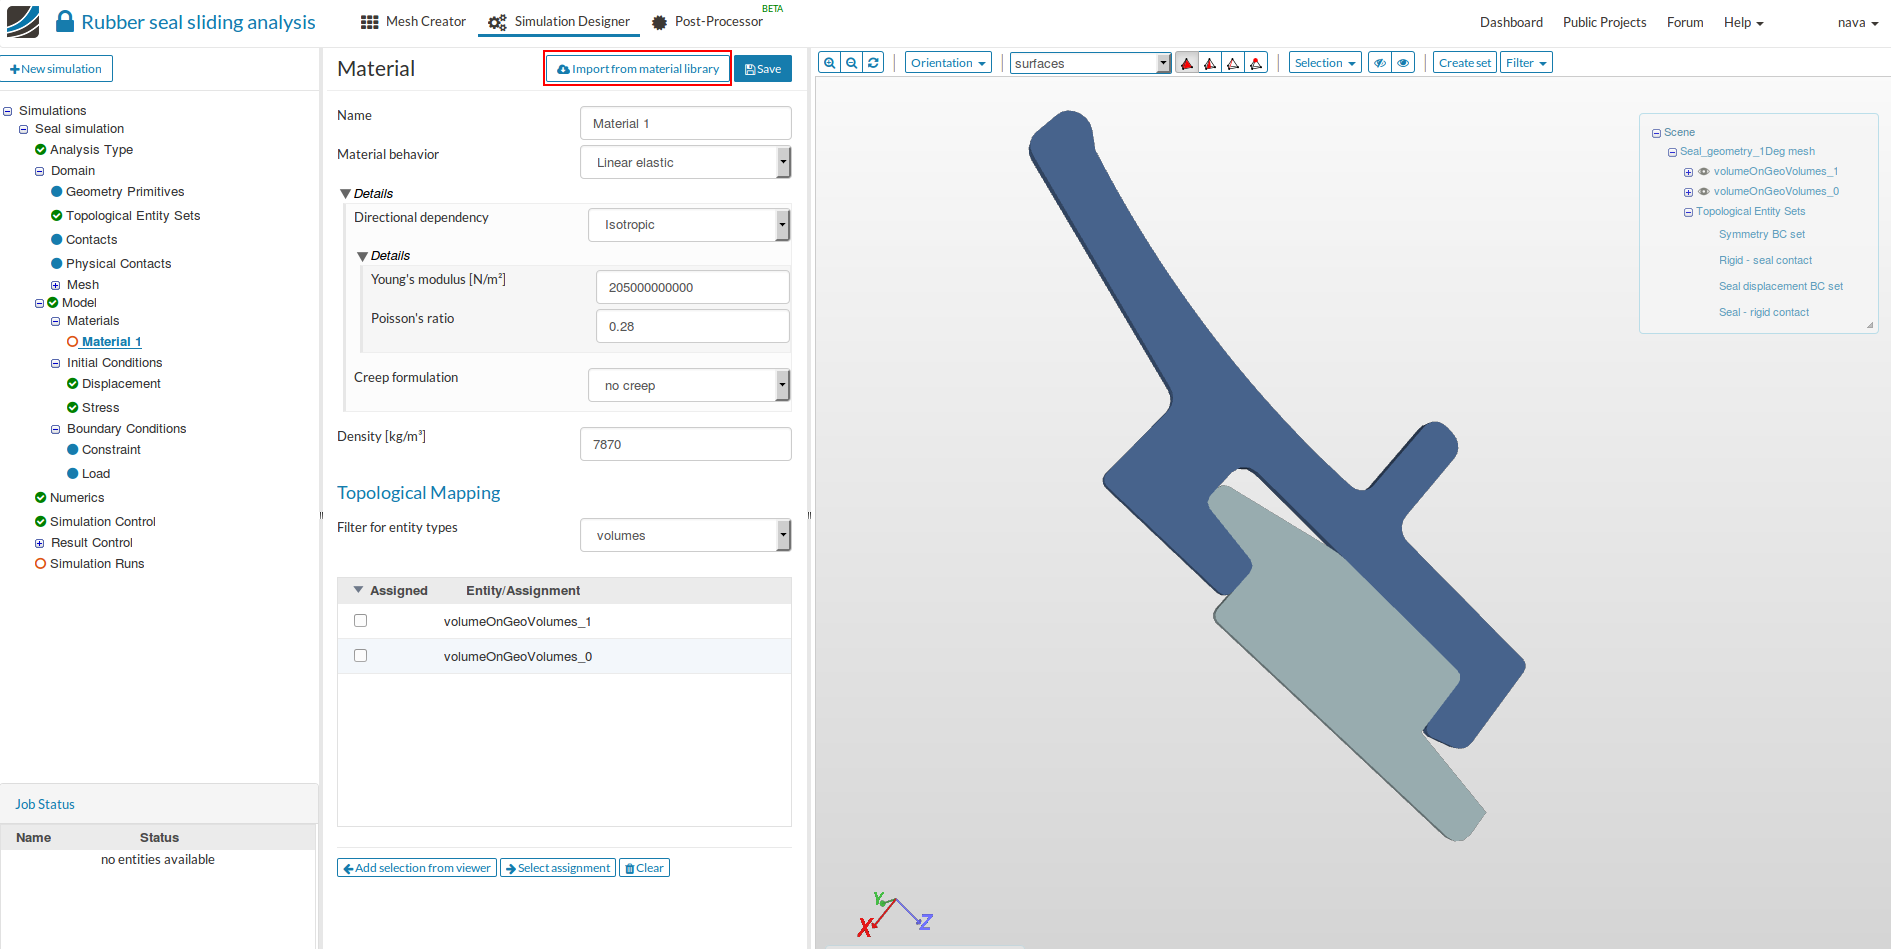Click the Create set button
1891x949 pixels.
click(x=1465, y=63)
